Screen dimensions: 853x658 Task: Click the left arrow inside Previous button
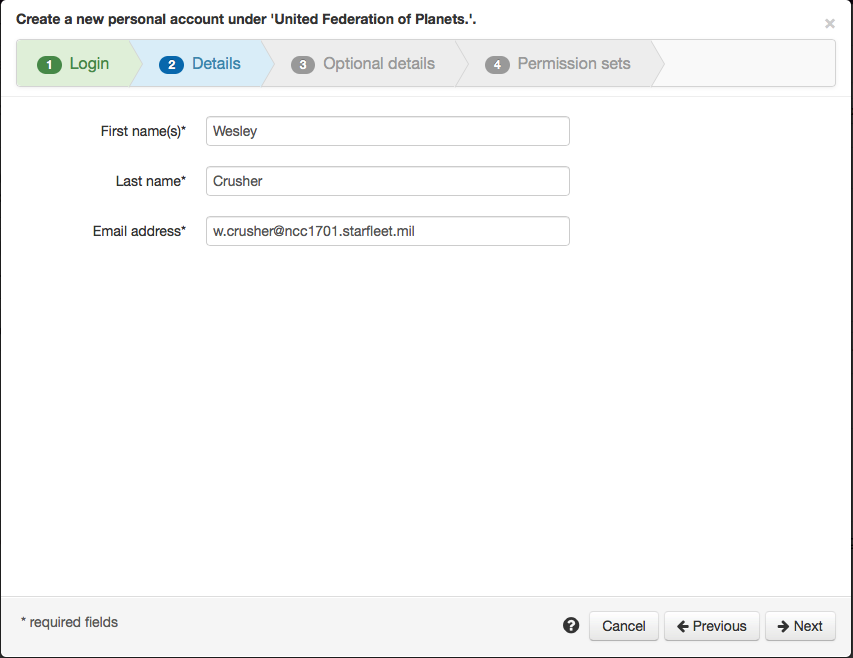[686, 626]
